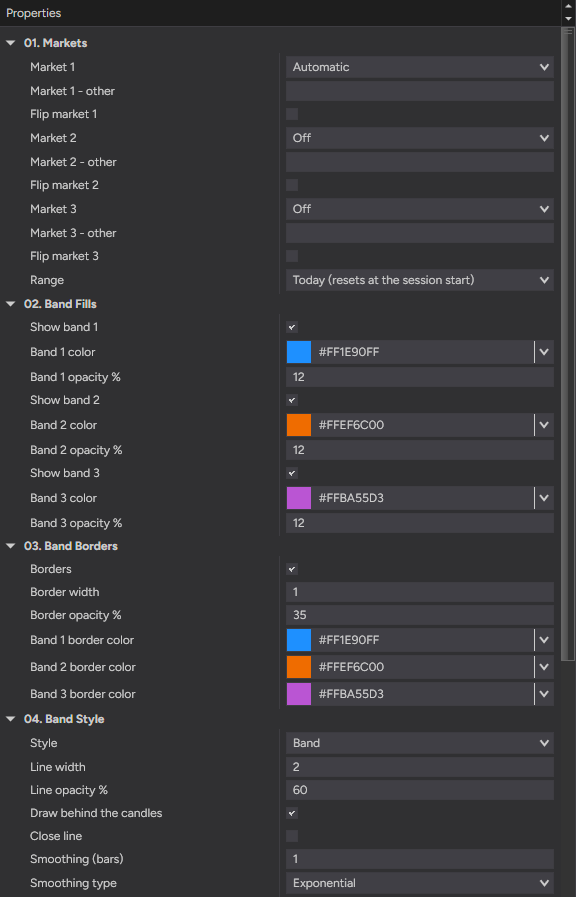Click the purple Band 3 color swatch
Viewport: 576px width, 897px height.
tap(299, 498)
